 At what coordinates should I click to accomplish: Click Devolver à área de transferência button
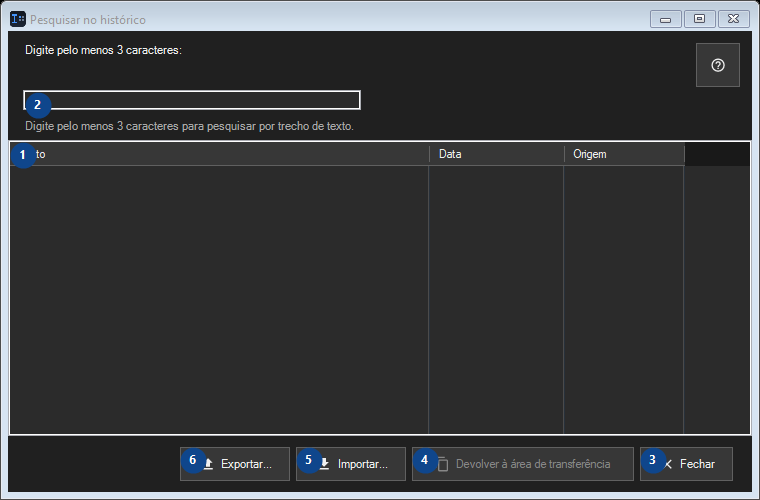click(522, 464)
